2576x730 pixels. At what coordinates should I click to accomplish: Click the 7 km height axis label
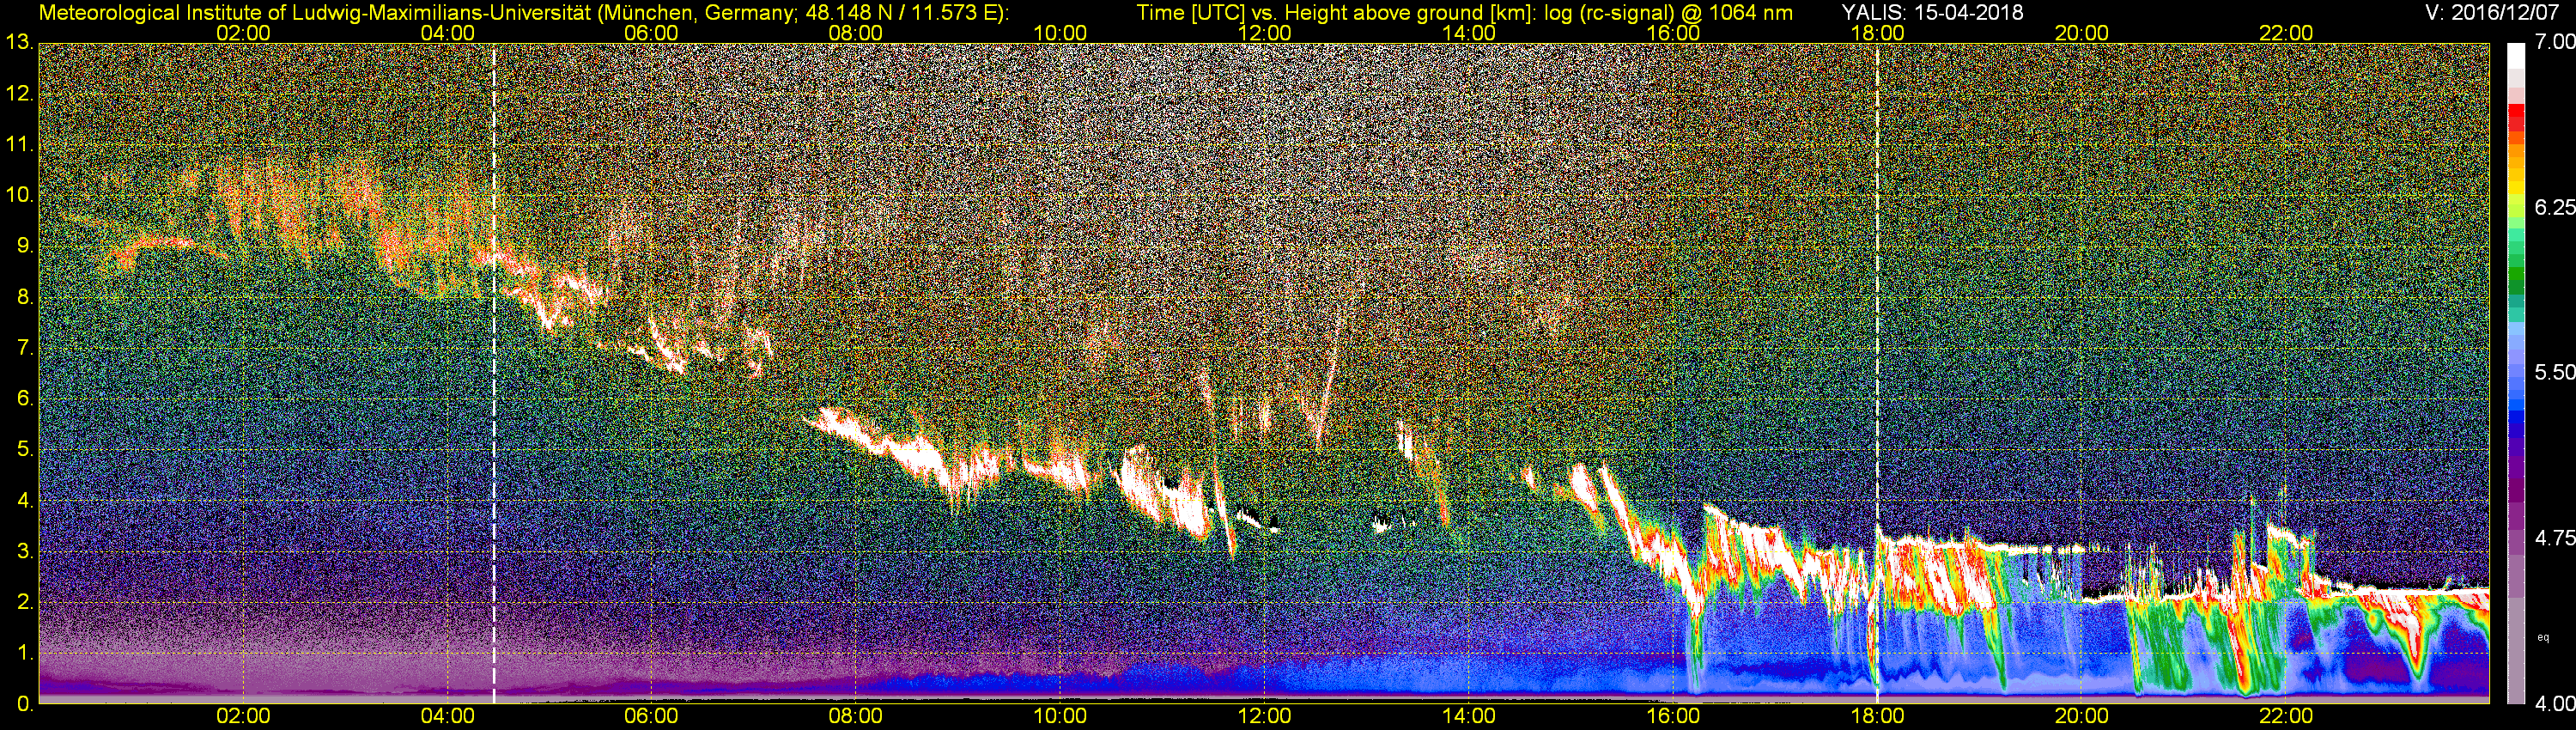25,348
